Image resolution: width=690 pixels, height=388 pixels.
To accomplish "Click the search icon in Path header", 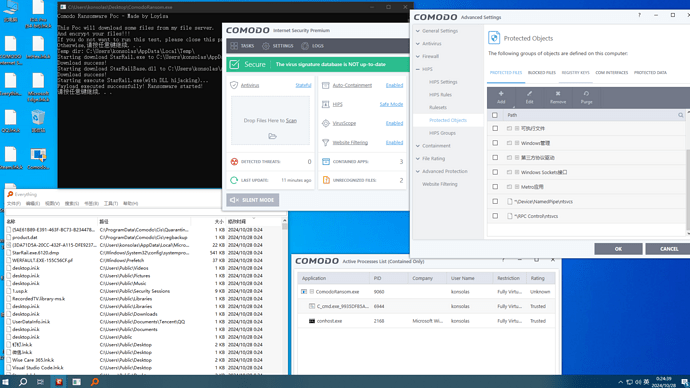I will click(680, 115).
